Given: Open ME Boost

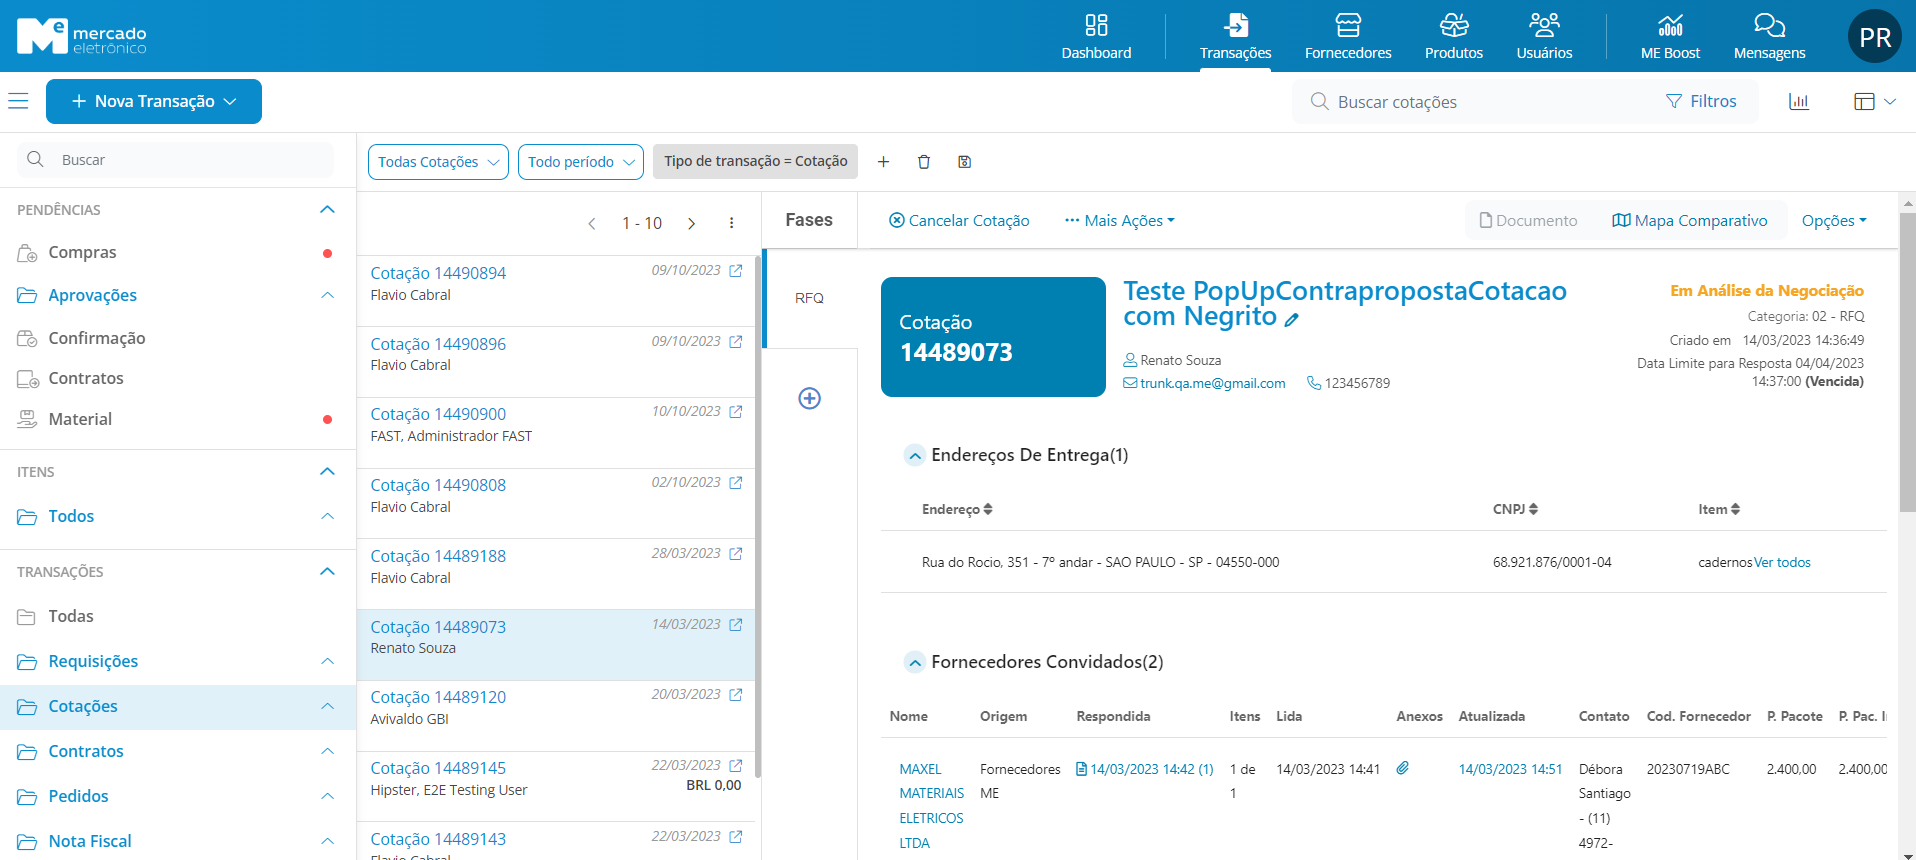Looking at the screenshot, I should pos(1670,36).
